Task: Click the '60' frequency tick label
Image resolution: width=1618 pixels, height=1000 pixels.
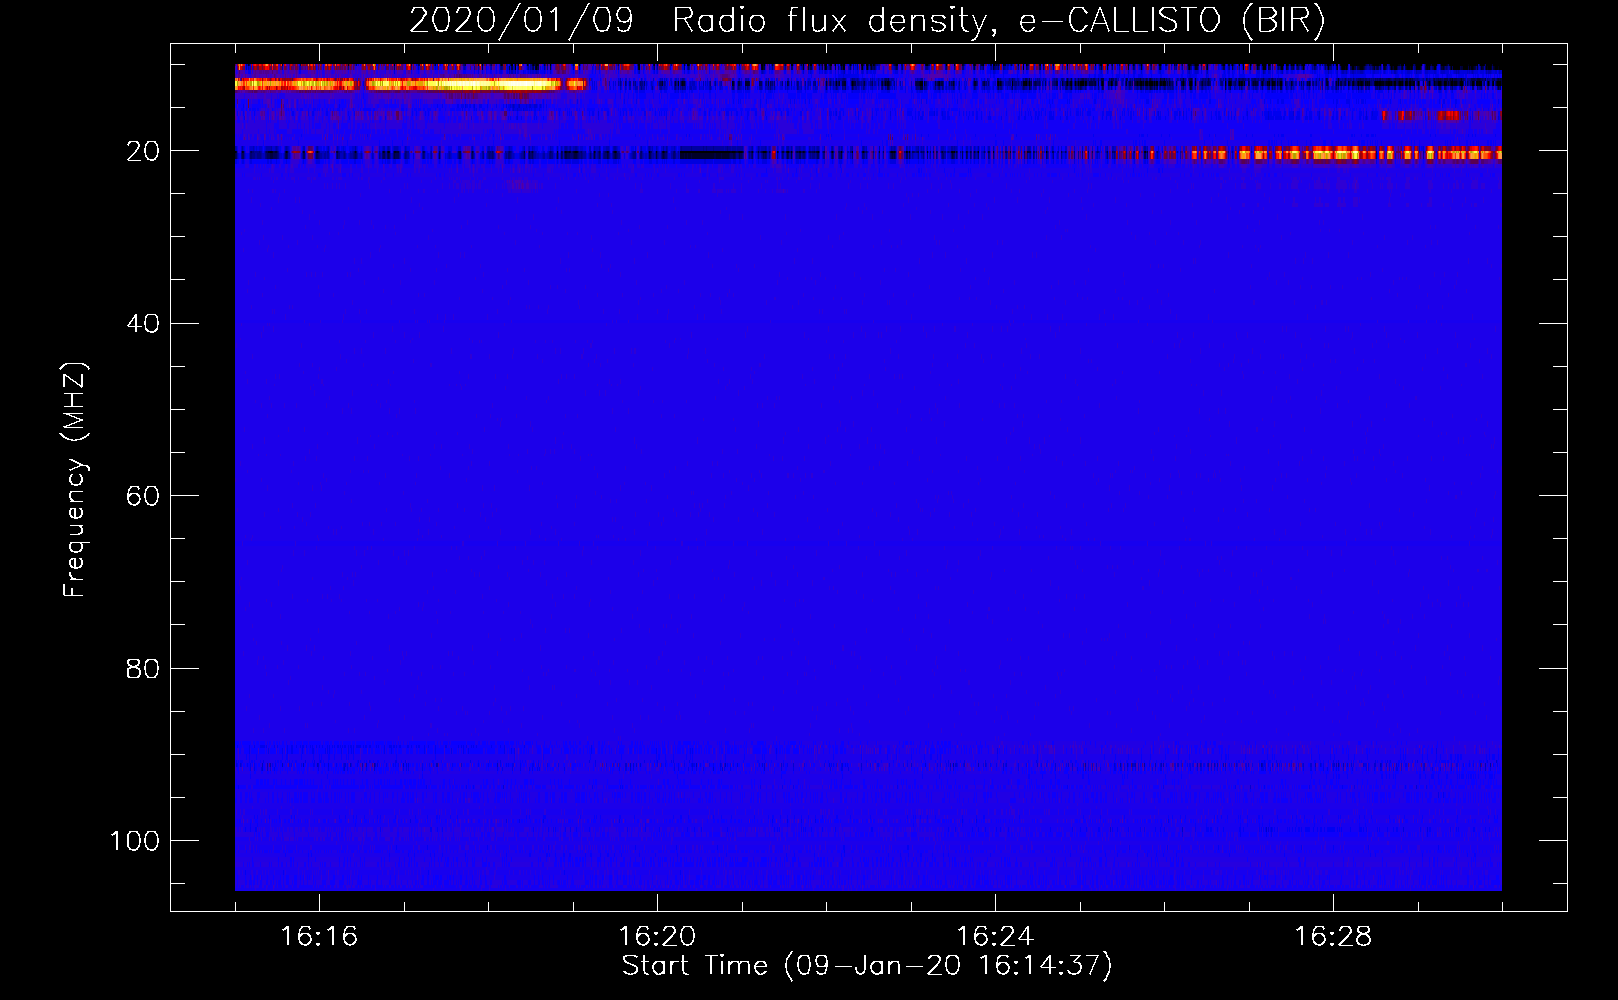Action: pyautogui.click(x=143, y=496)
